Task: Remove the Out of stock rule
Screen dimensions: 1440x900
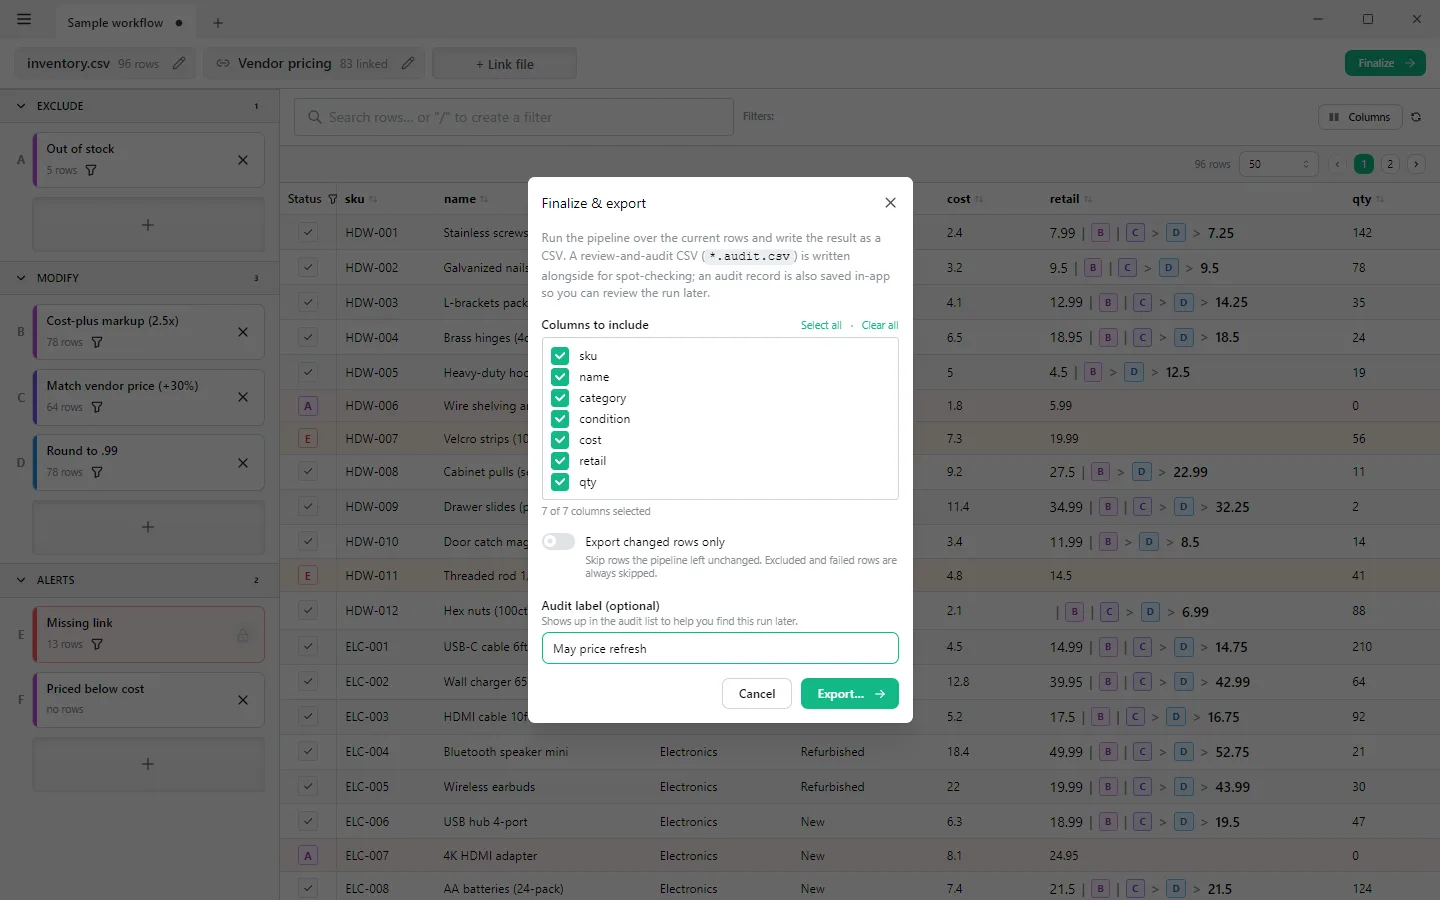Action: pyautogui.click(x=243, y=160)
